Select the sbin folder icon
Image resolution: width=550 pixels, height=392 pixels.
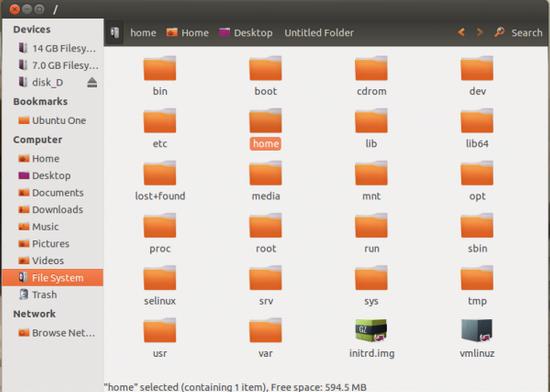pyautogui.click(x=477, y=225)
